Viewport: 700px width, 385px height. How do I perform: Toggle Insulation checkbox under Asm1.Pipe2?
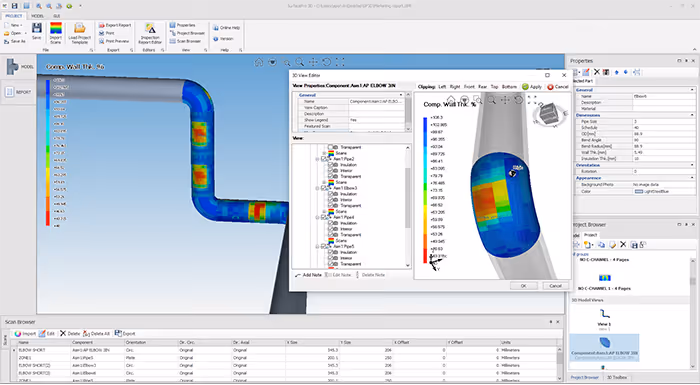331,165
